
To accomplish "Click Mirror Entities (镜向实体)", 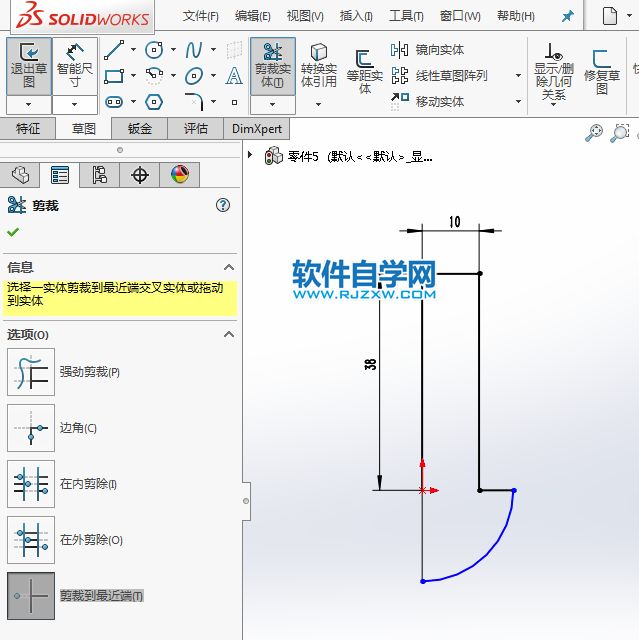I will (428, 50).
